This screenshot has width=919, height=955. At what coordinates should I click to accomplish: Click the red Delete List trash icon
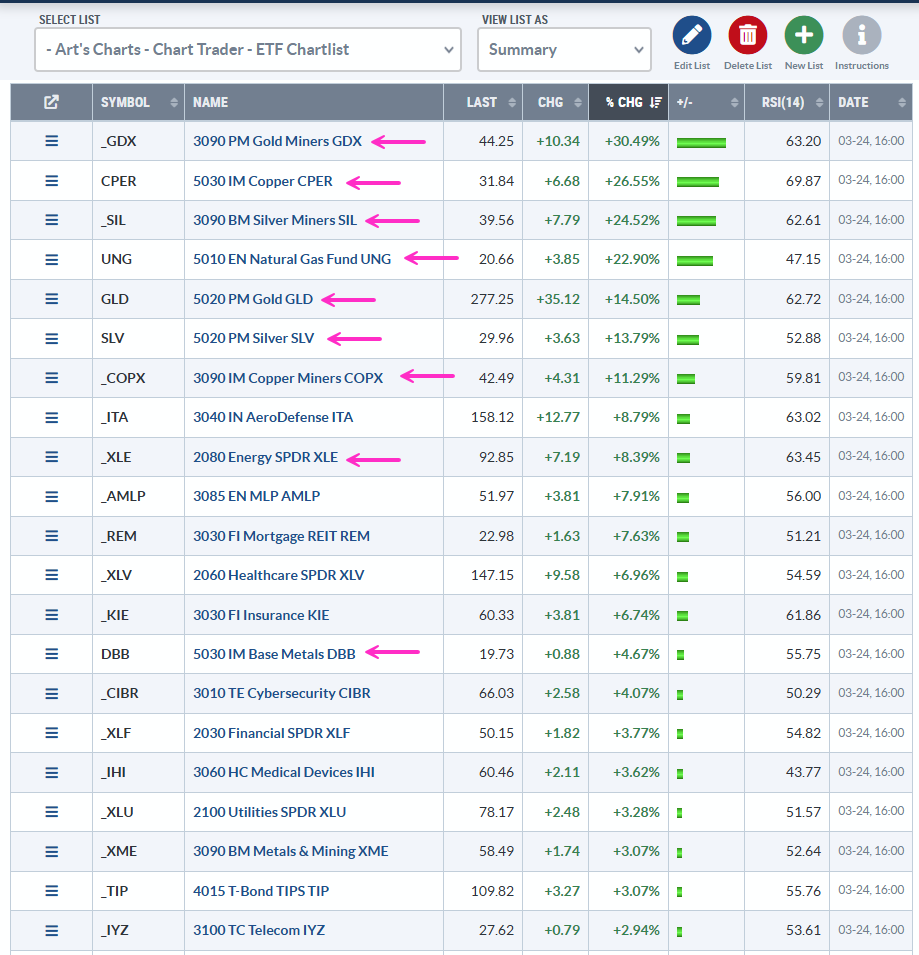click(x=747, y=35)
